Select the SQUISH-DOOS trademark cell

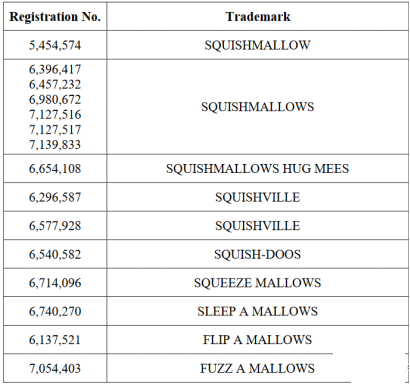click(x=258, y=255)
